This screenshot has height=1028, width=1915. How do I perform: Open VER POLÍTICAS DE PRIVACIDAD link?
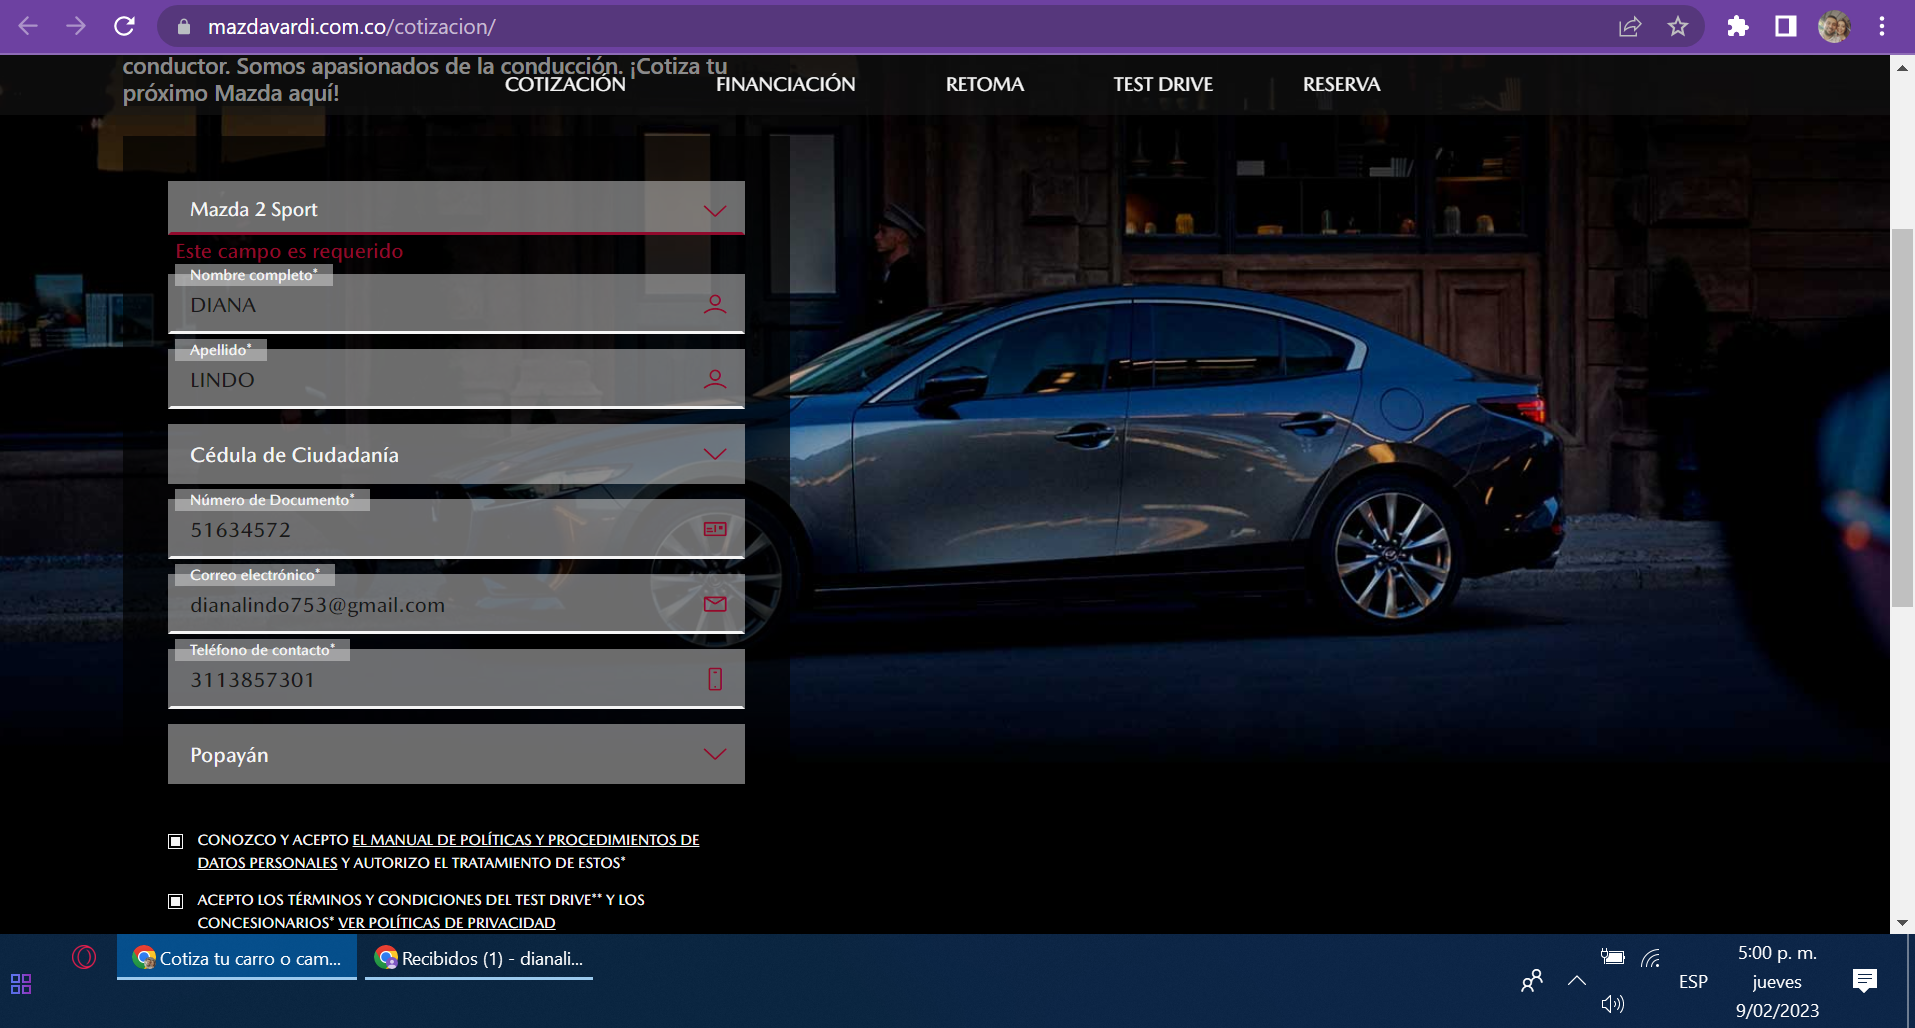(x=446, y=922)
